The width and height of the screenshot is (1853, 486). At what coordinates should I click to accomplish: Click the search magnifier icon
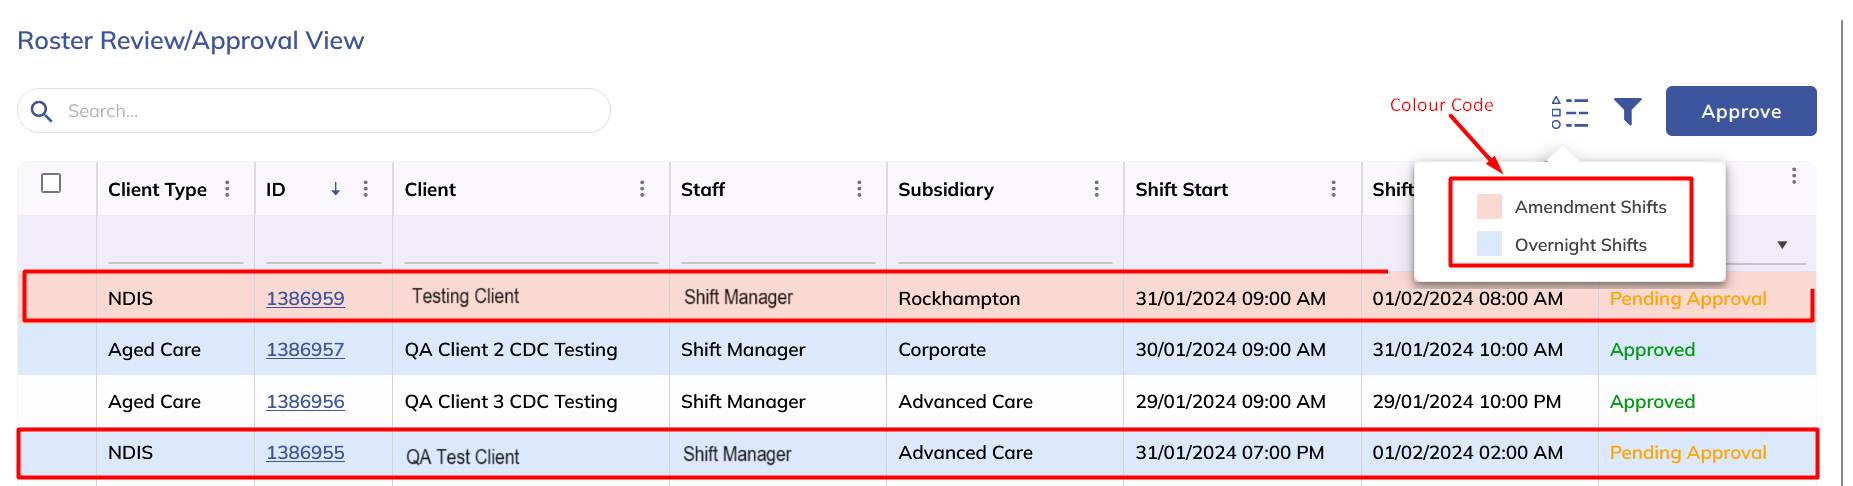pos(41,111)
